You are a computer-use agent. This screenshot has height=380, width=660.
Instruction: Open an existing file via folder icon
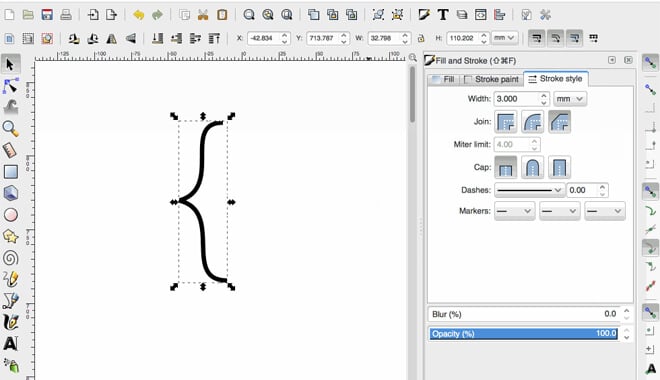pos(28,15)
